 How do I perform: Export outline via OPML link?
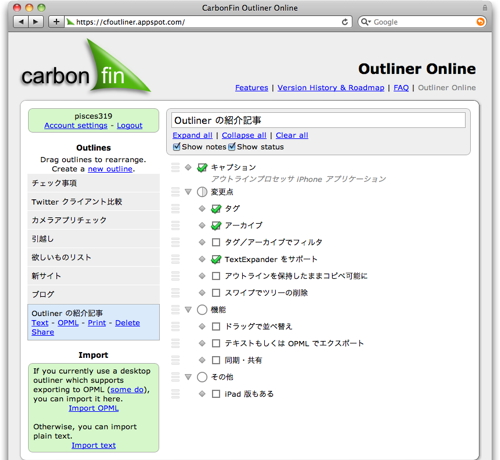click(68, 323)
